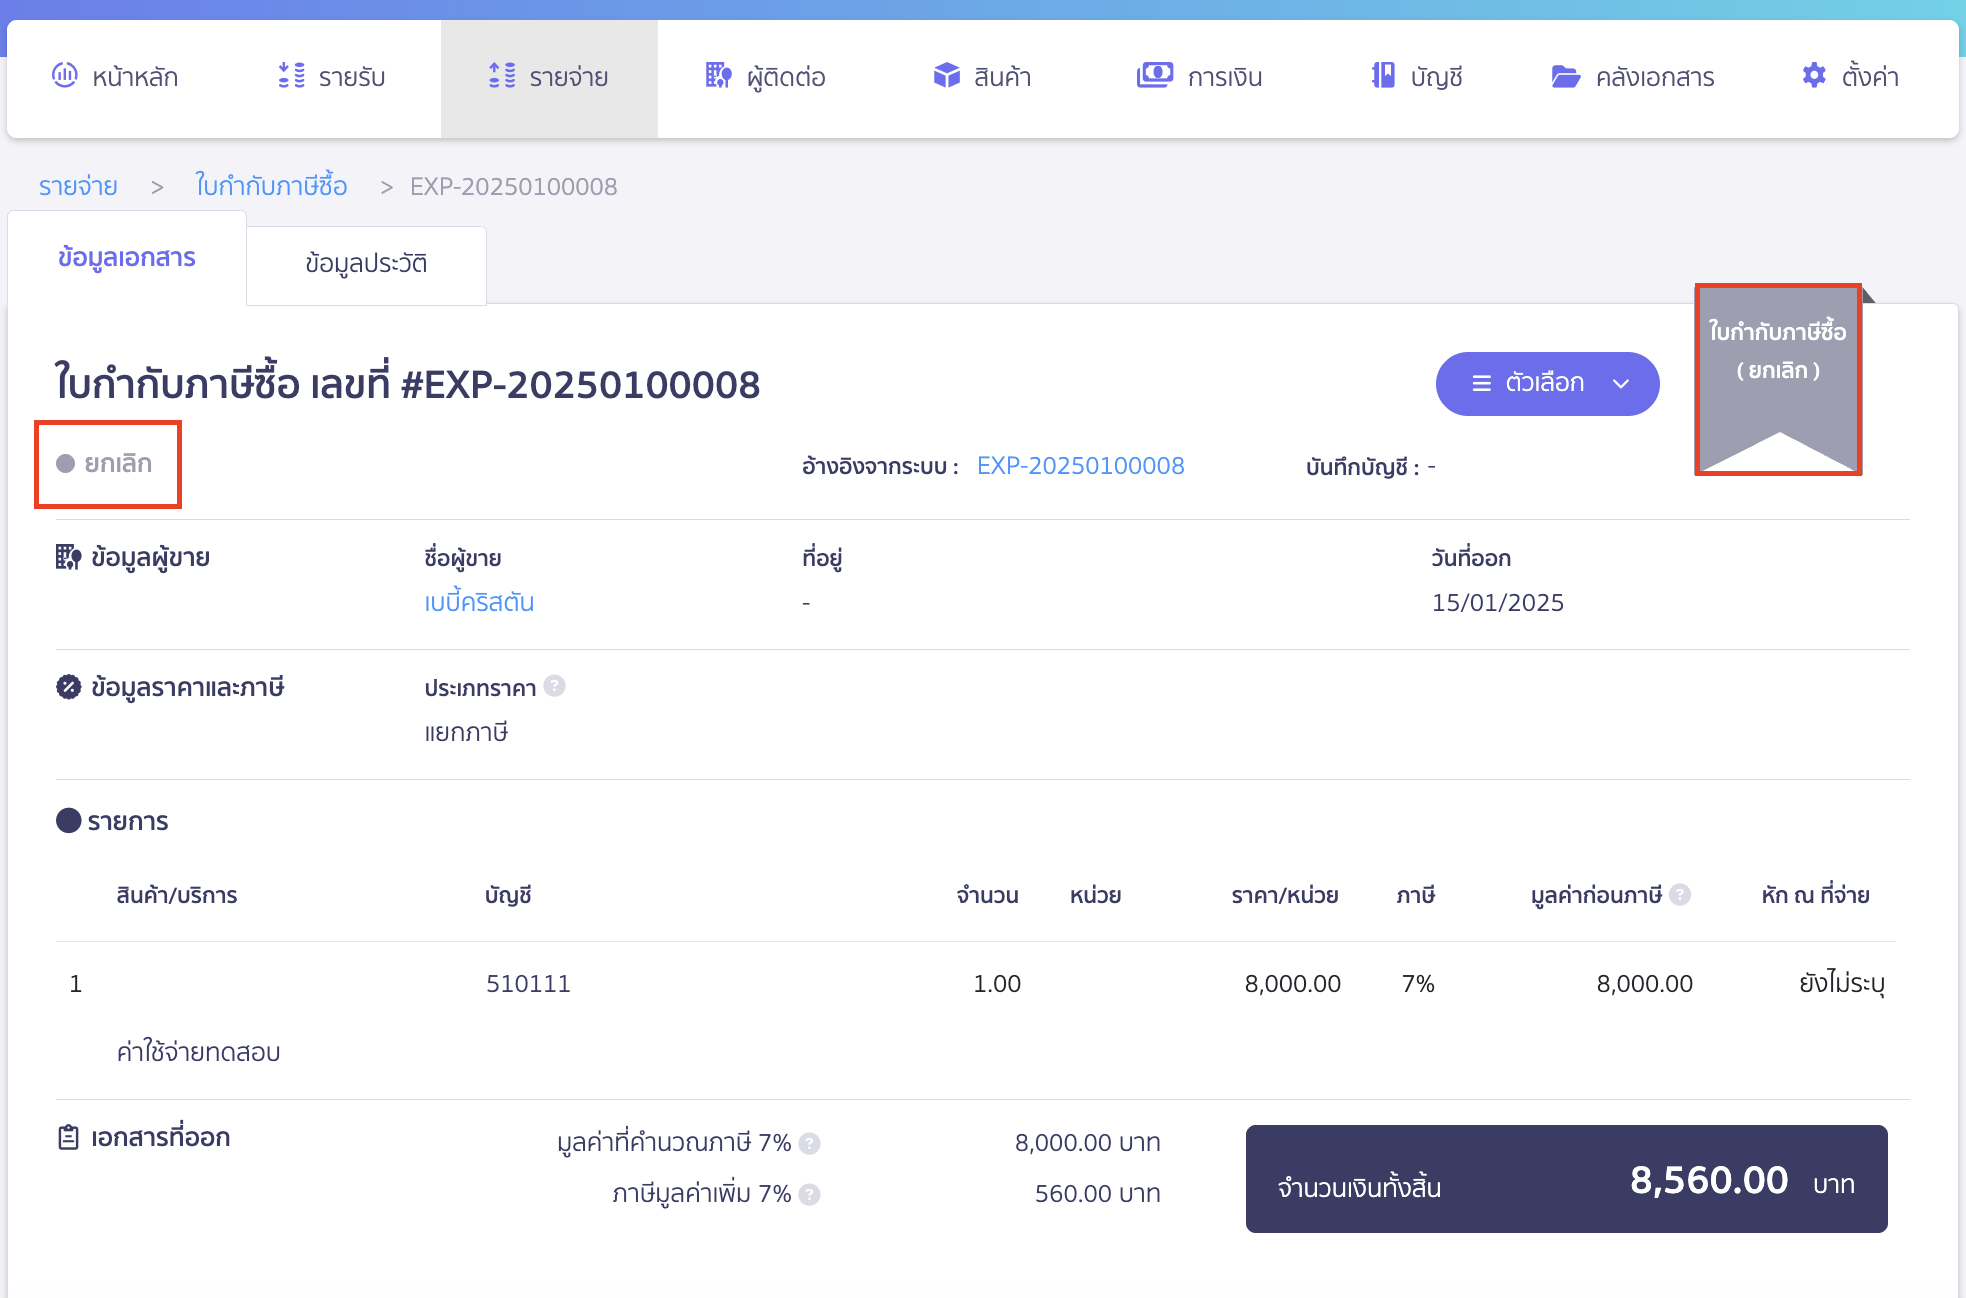Open reference link EXP-20250100008
Image resolution: width=1966 pixels, height=1298 pixels.
[x=1080, y=466]
